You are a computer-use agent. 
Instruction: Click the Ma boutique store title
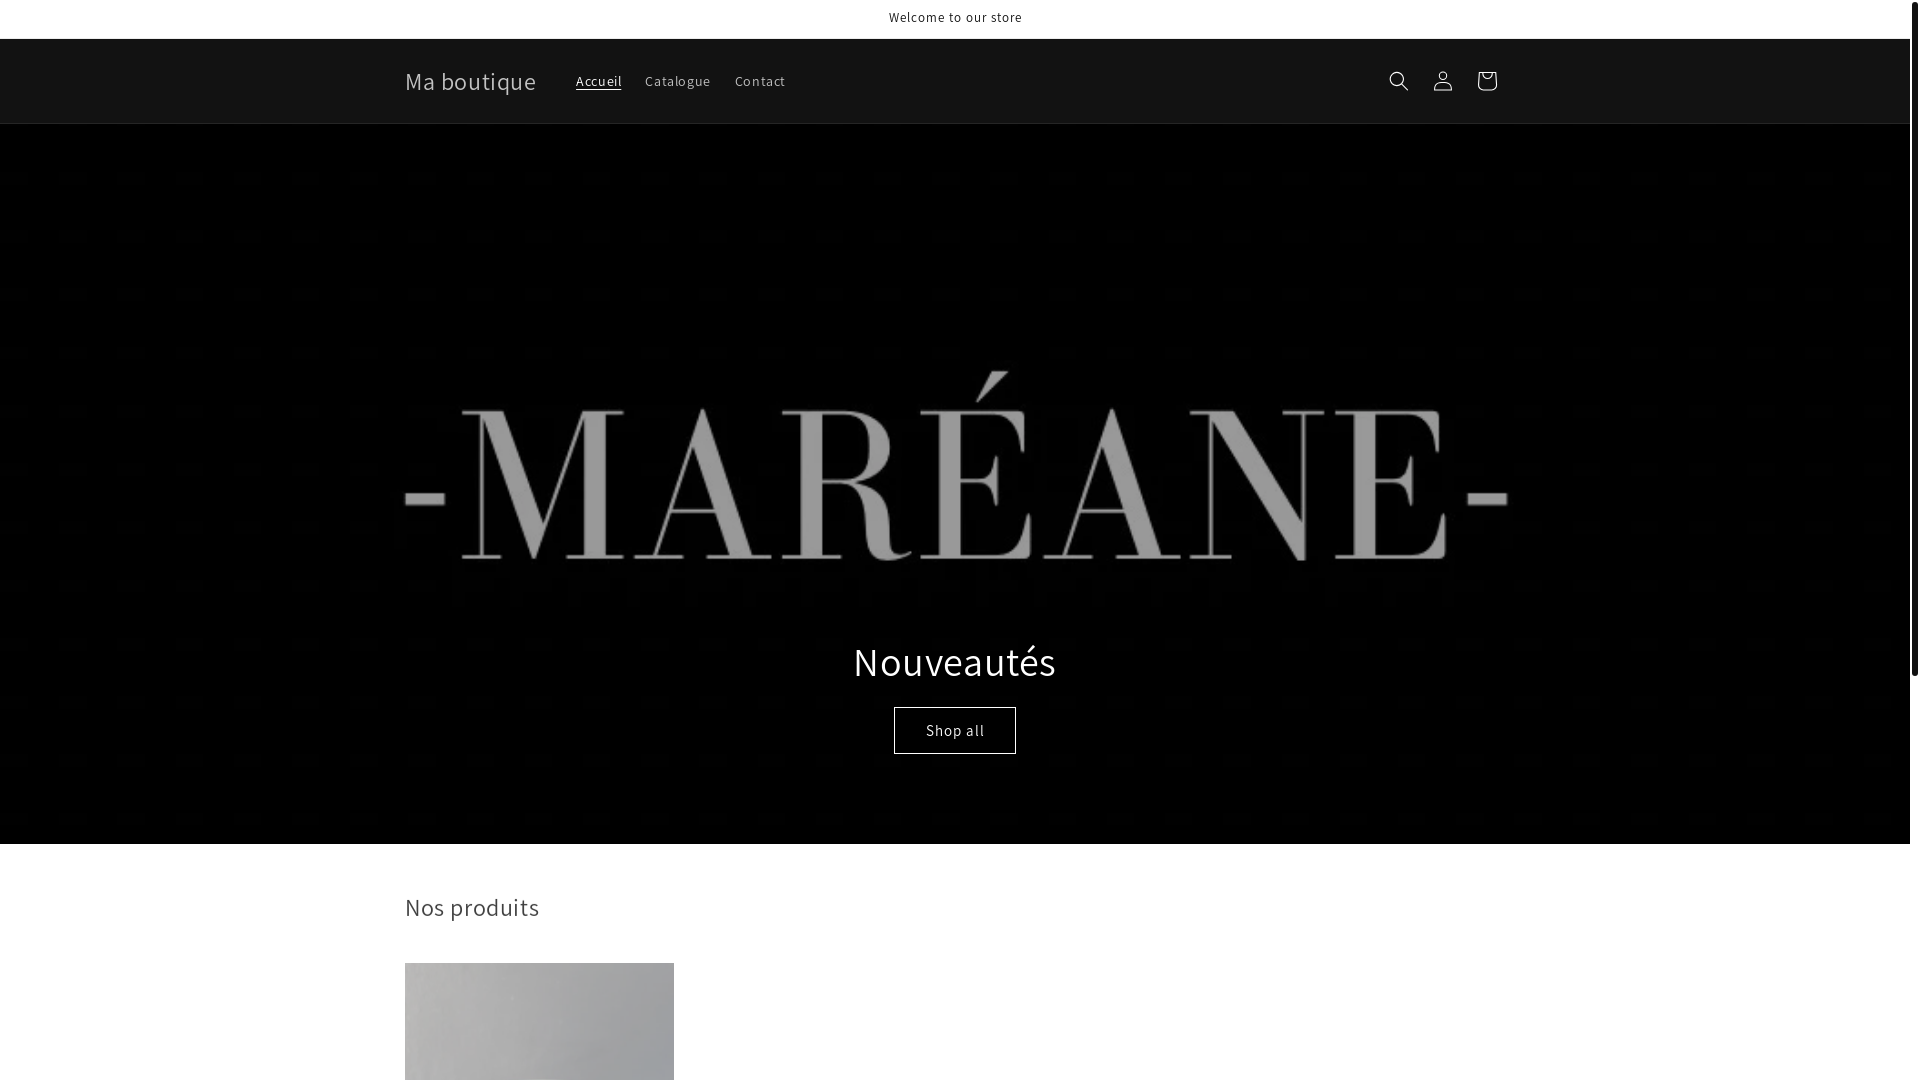pos(470,81)
